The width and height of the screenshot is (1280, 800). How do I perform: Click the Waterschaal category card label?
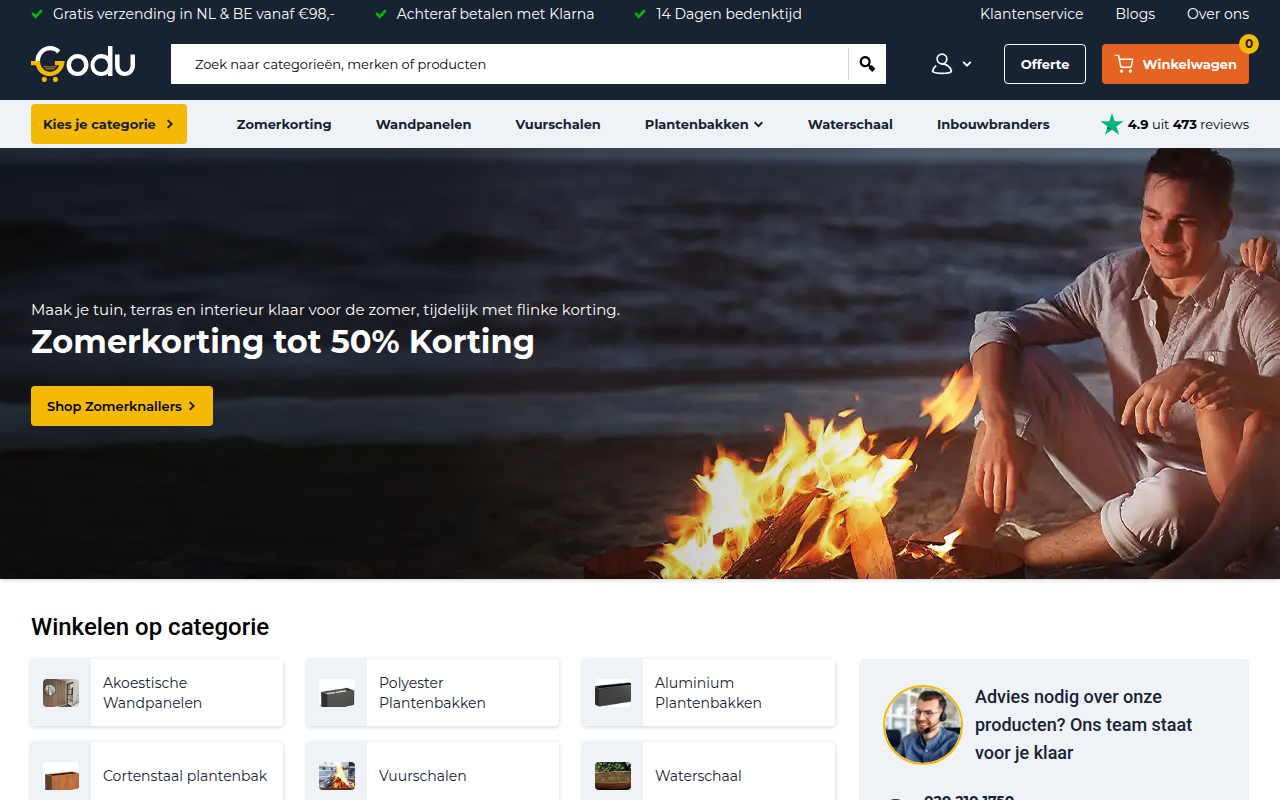[698, 776]
